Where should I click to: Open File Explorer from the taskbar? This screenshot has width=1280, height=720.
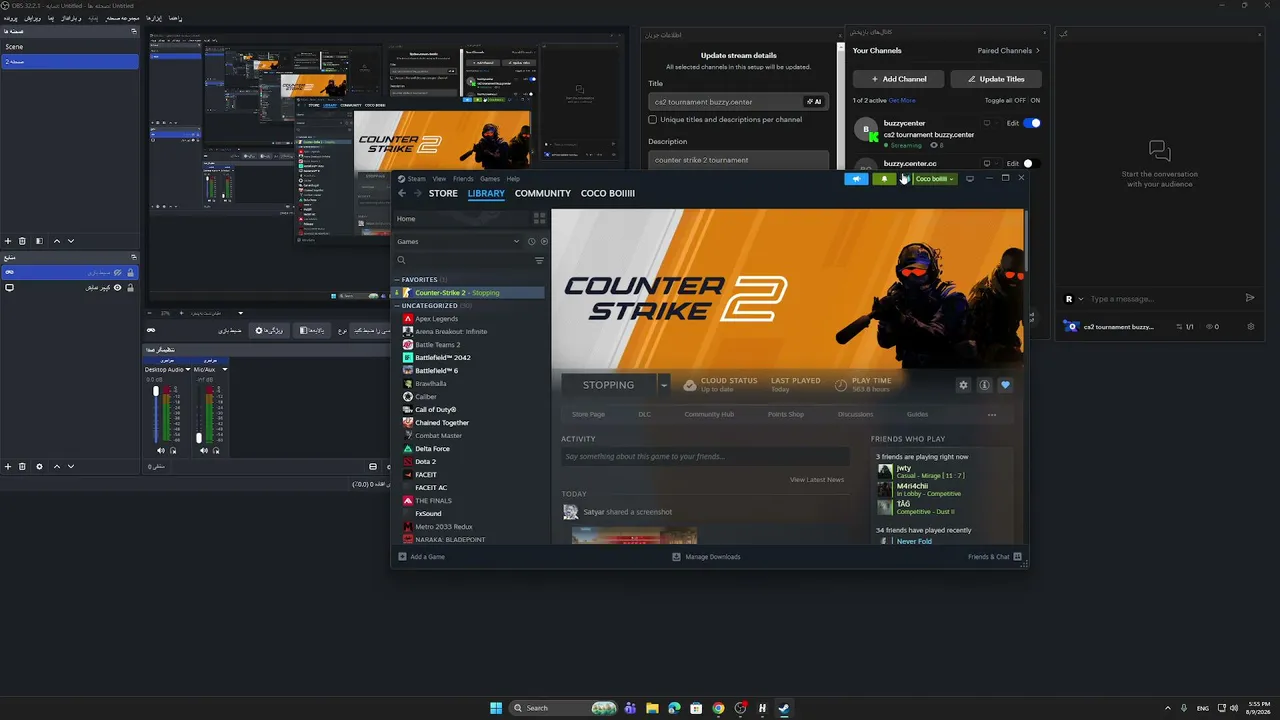click(x=652, y=708)
